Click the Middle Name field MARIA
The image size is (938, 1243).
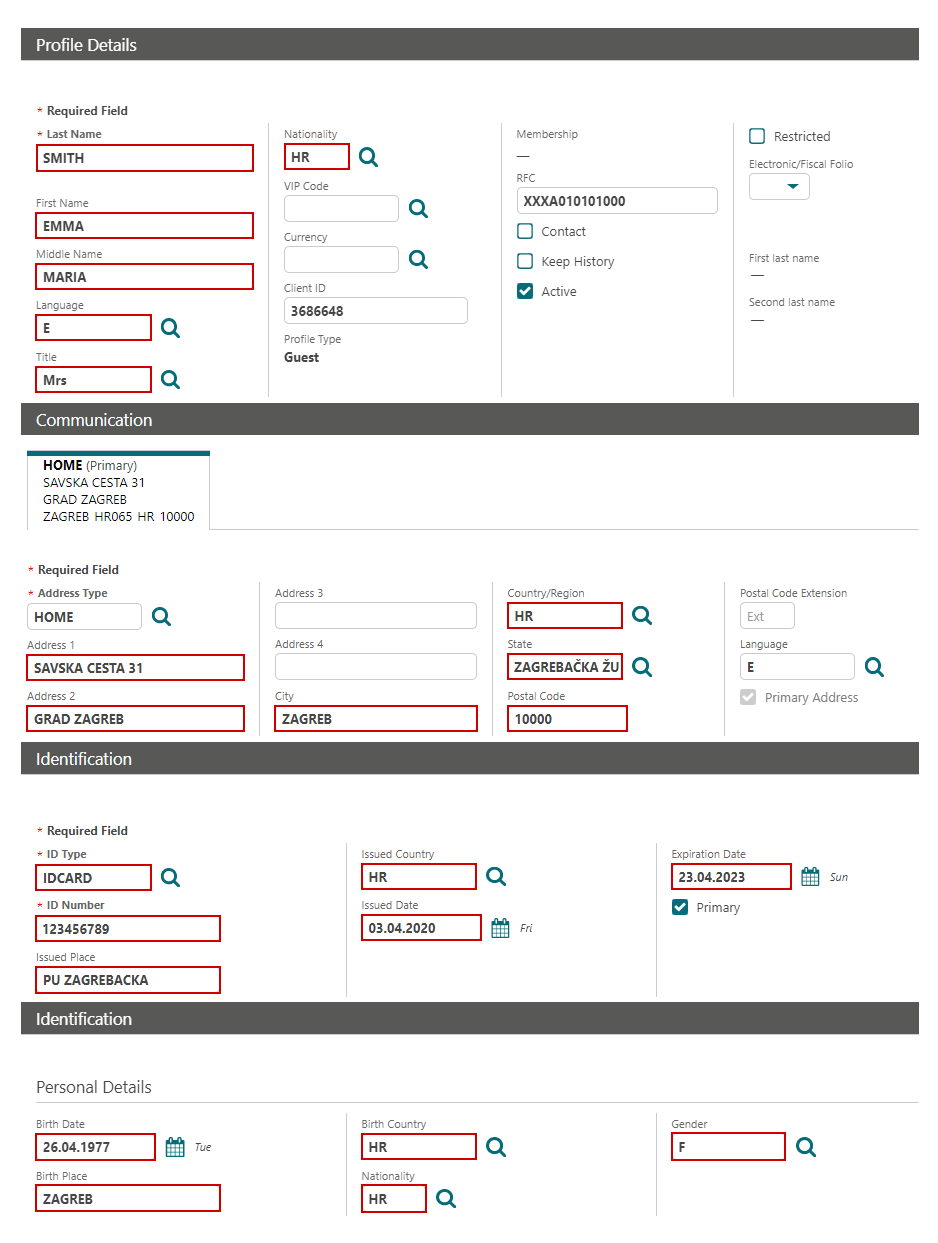point(144,277)
